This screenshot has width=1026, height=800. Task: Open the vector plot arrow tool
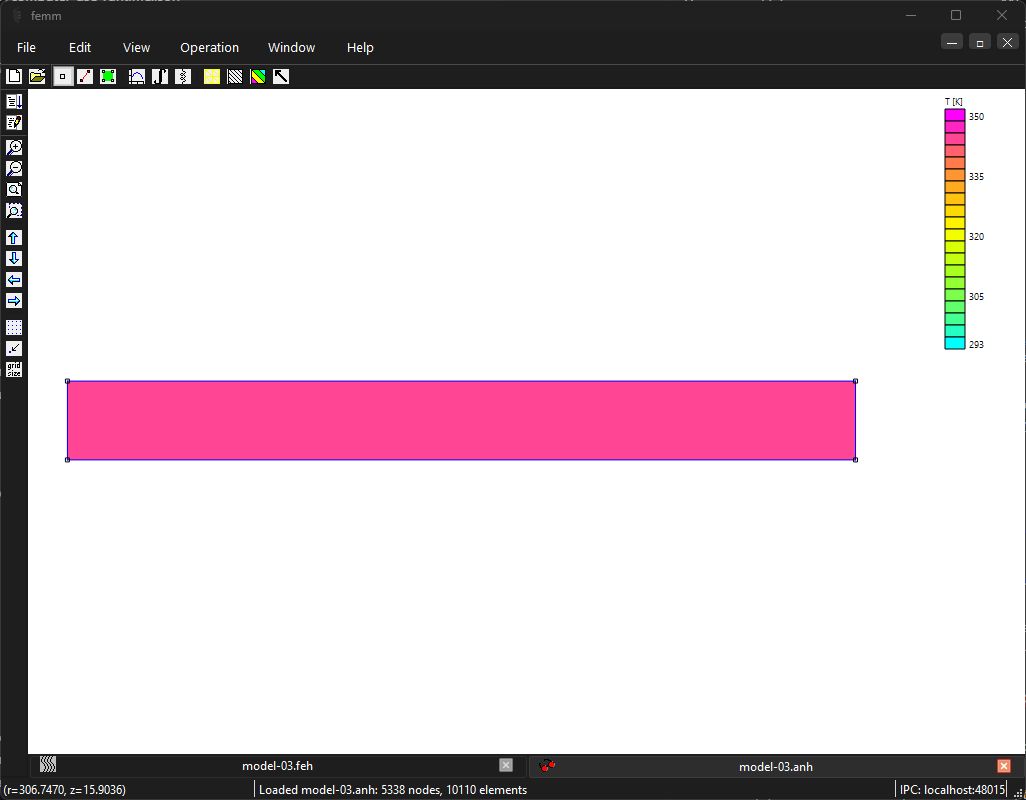[x=281, y=77]
